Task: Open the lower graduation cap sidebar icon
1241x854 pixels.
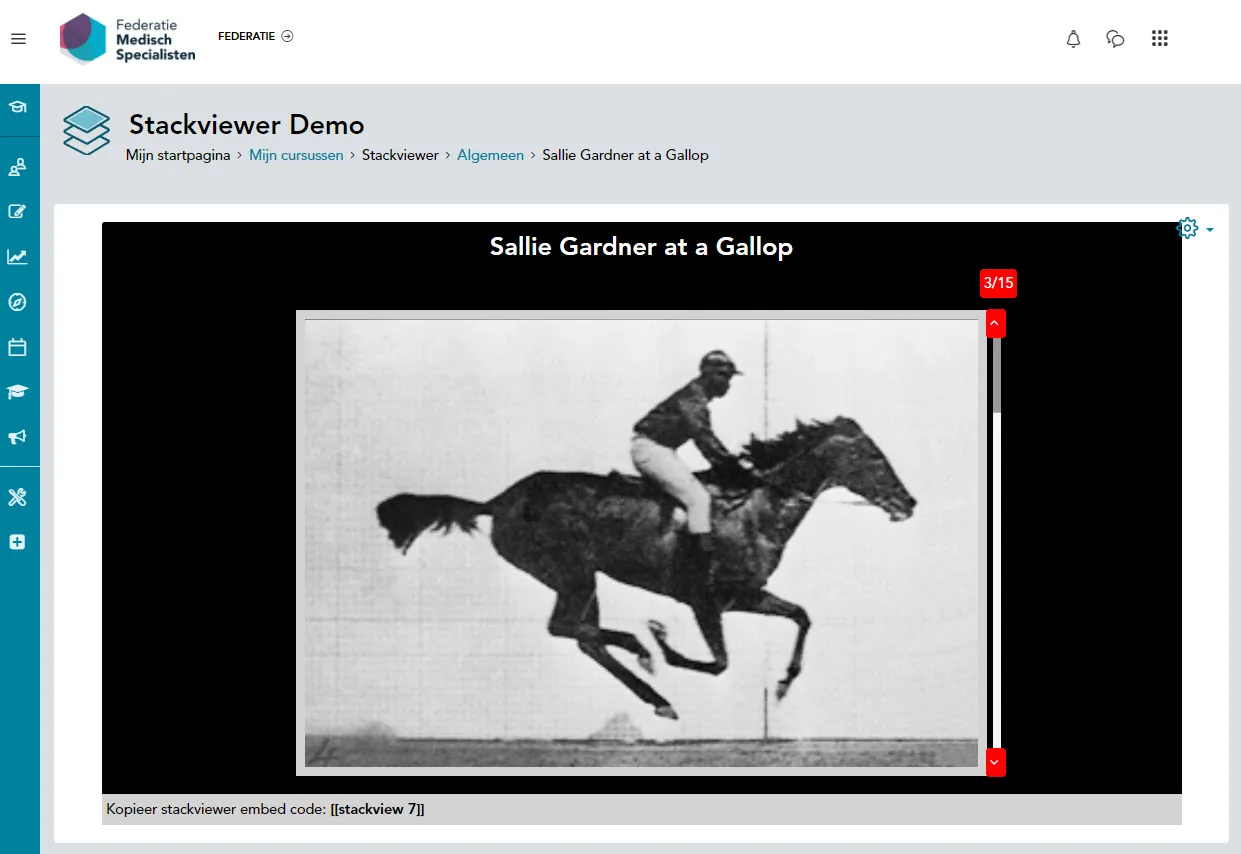Action: (x=17, y=392)
